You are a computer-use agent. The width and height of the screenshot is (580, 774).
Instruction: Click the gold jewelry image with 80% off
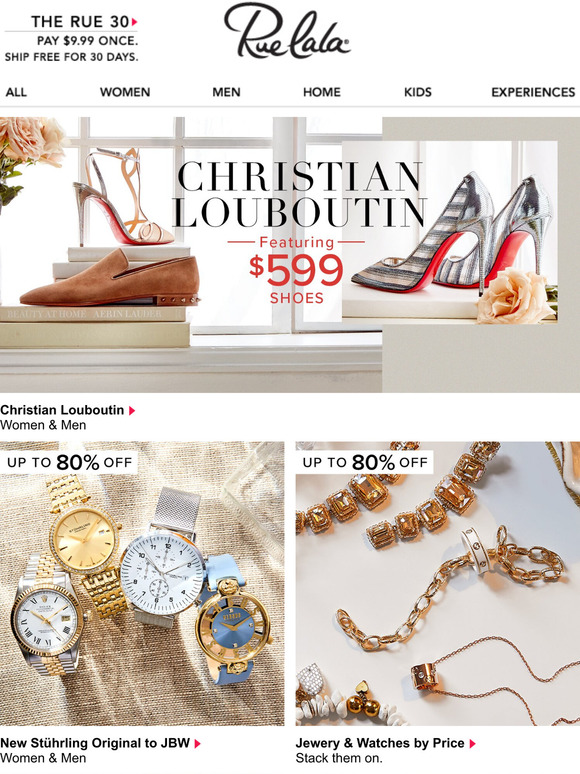click(x=438, y=583)
